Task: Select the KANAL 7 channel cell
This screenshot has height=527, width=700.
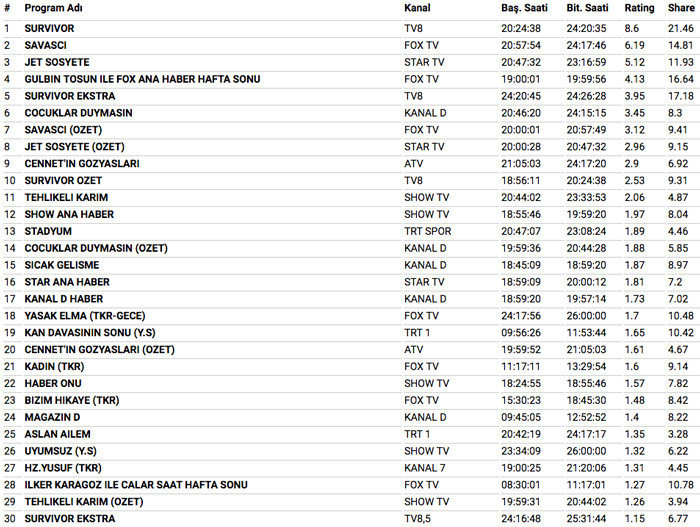Action: (425, 468)
